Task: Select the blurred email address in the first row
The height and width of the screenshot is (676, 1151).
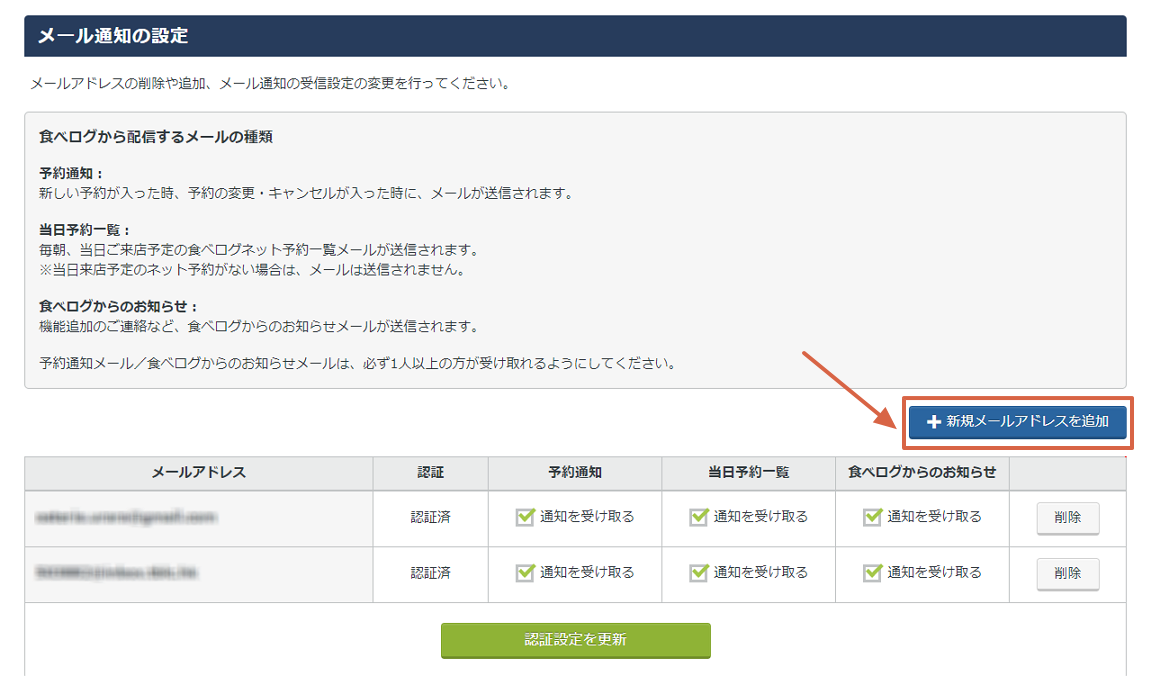Action: (126, 518)
